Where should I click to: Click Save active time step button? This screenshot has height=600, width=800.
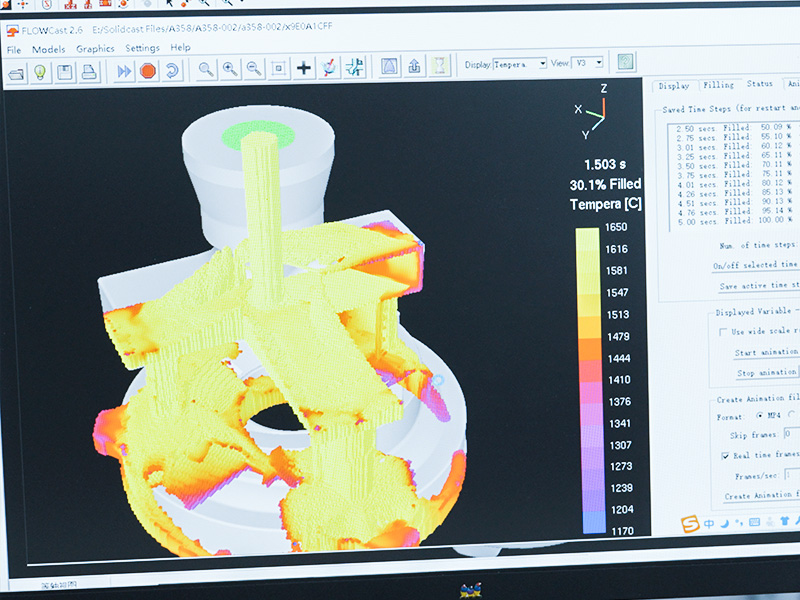[x=759, y=286]
